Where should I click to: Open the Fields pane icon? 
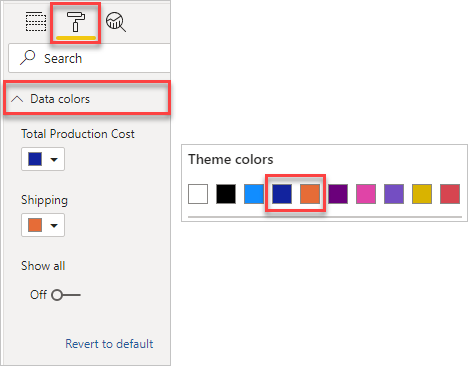(36, 22)
